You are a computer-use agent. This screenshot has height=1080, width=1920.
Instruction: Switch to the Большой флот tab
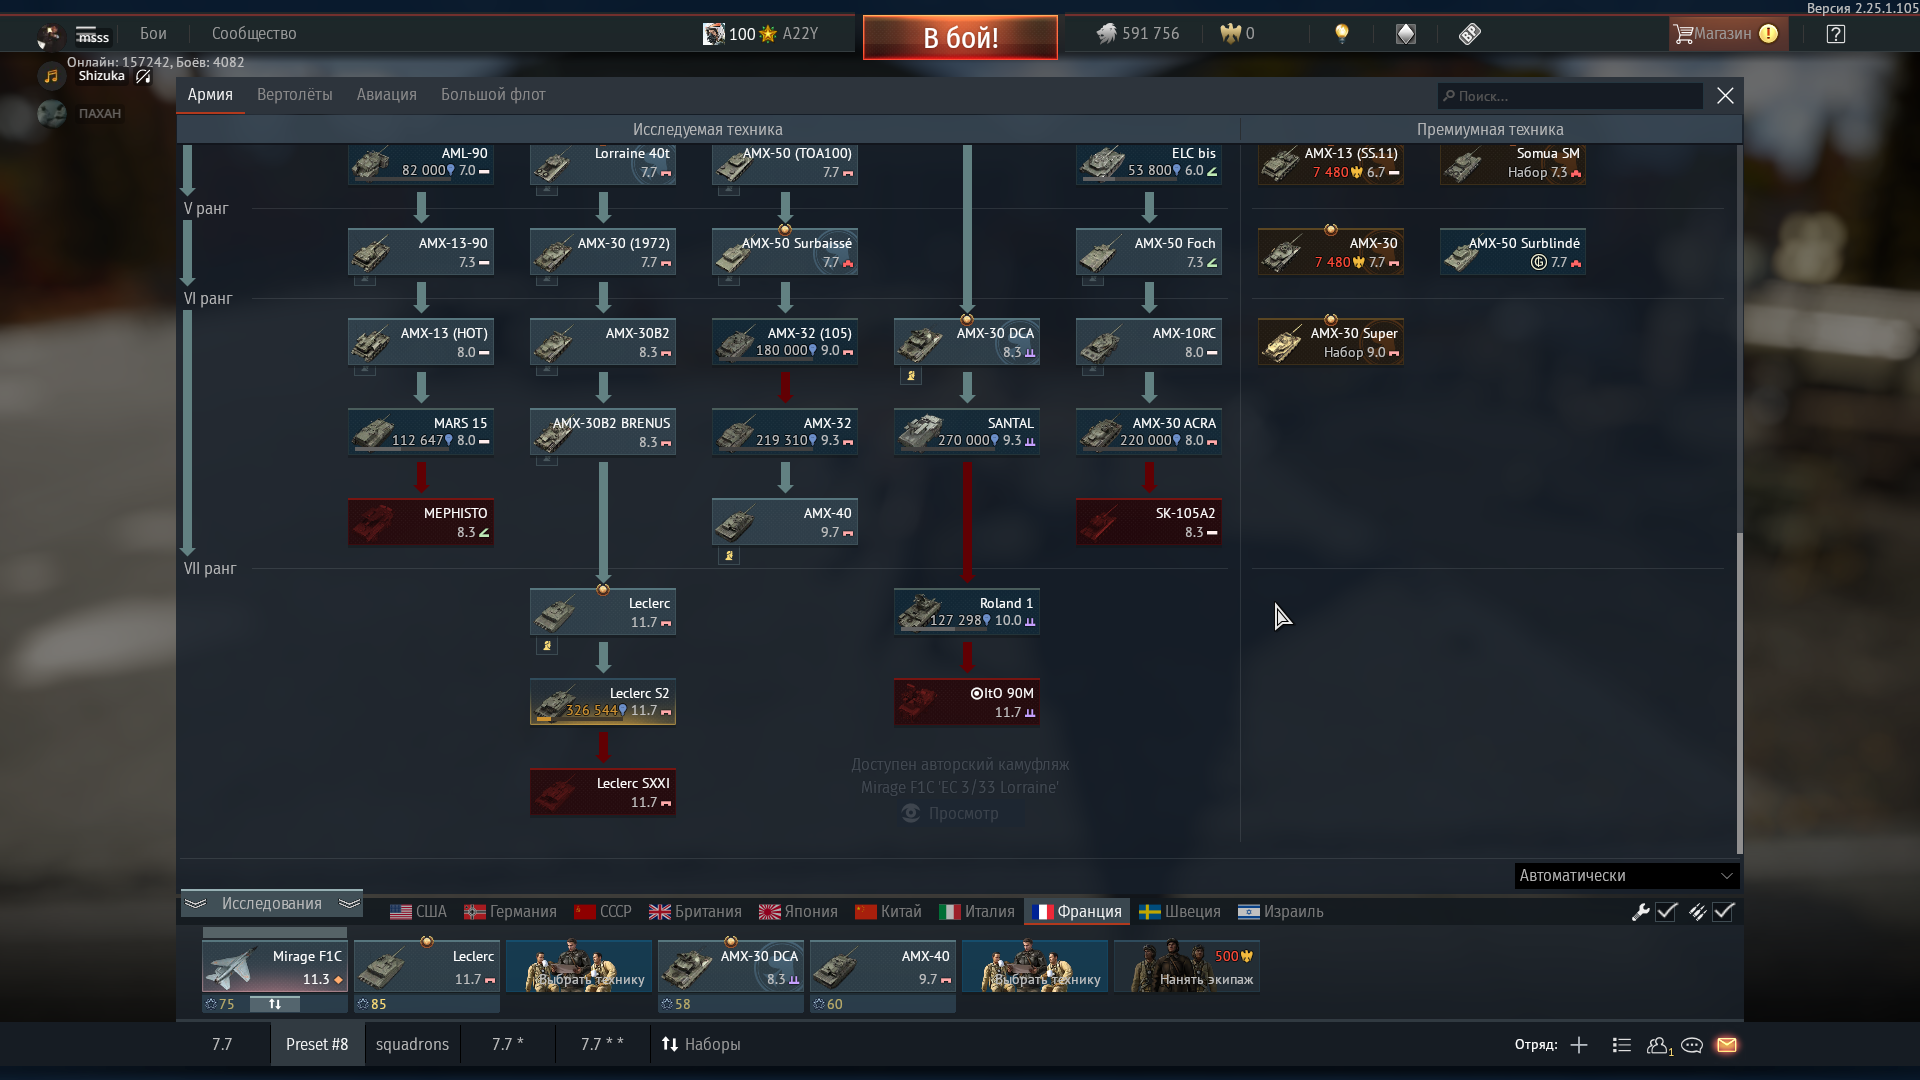pos(493,94)
